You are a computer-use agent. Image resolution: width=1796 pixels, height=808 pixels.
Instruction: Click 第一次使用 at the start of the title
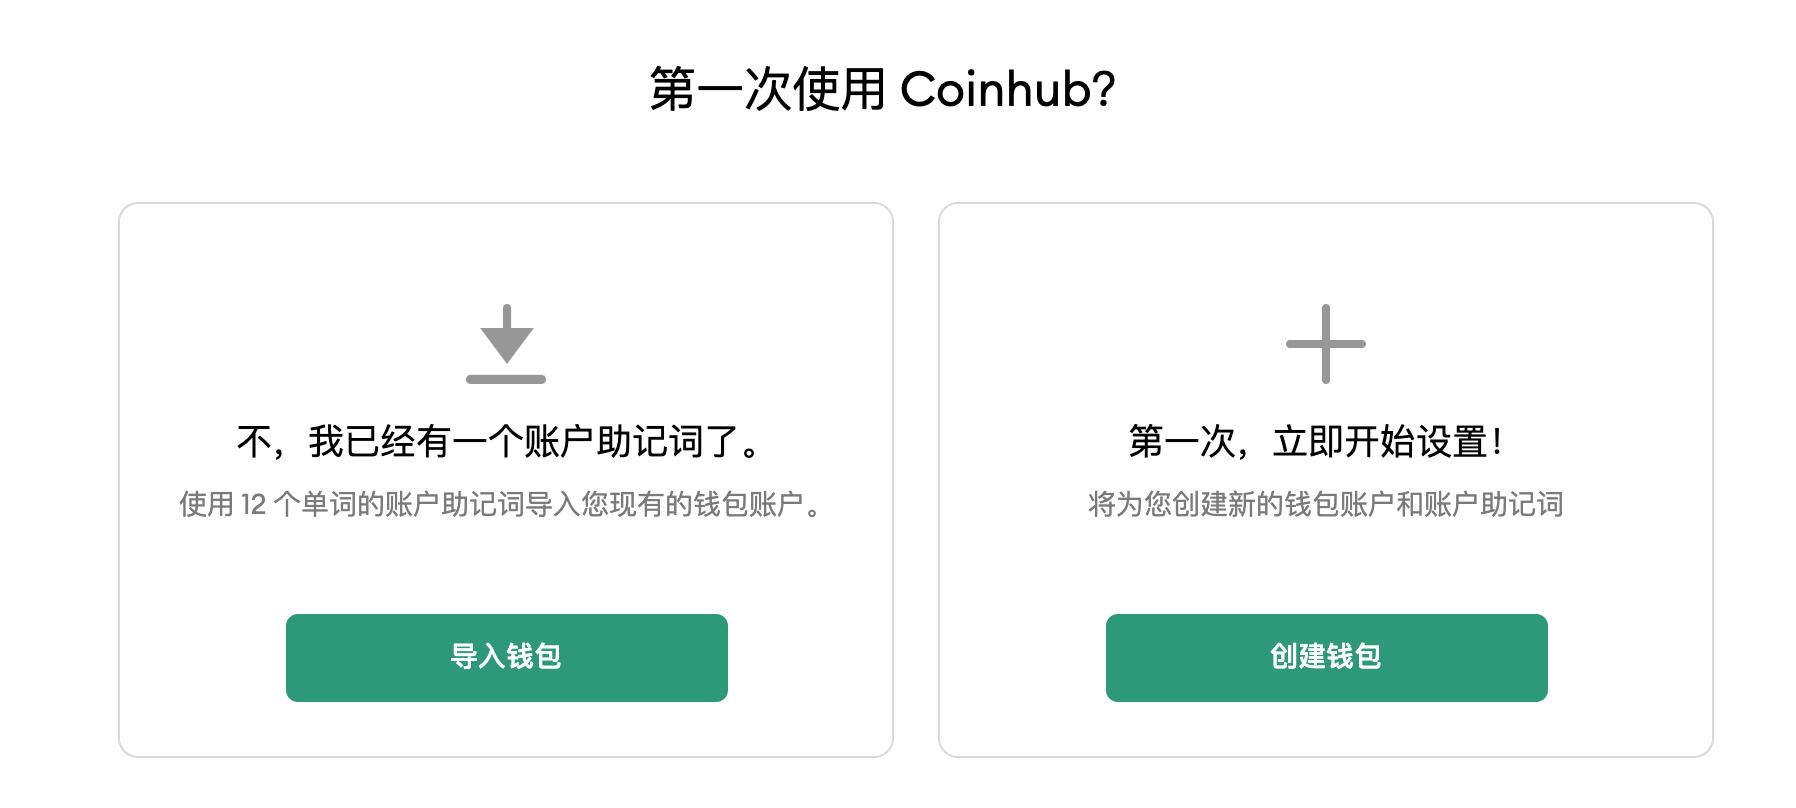point(768,89)
